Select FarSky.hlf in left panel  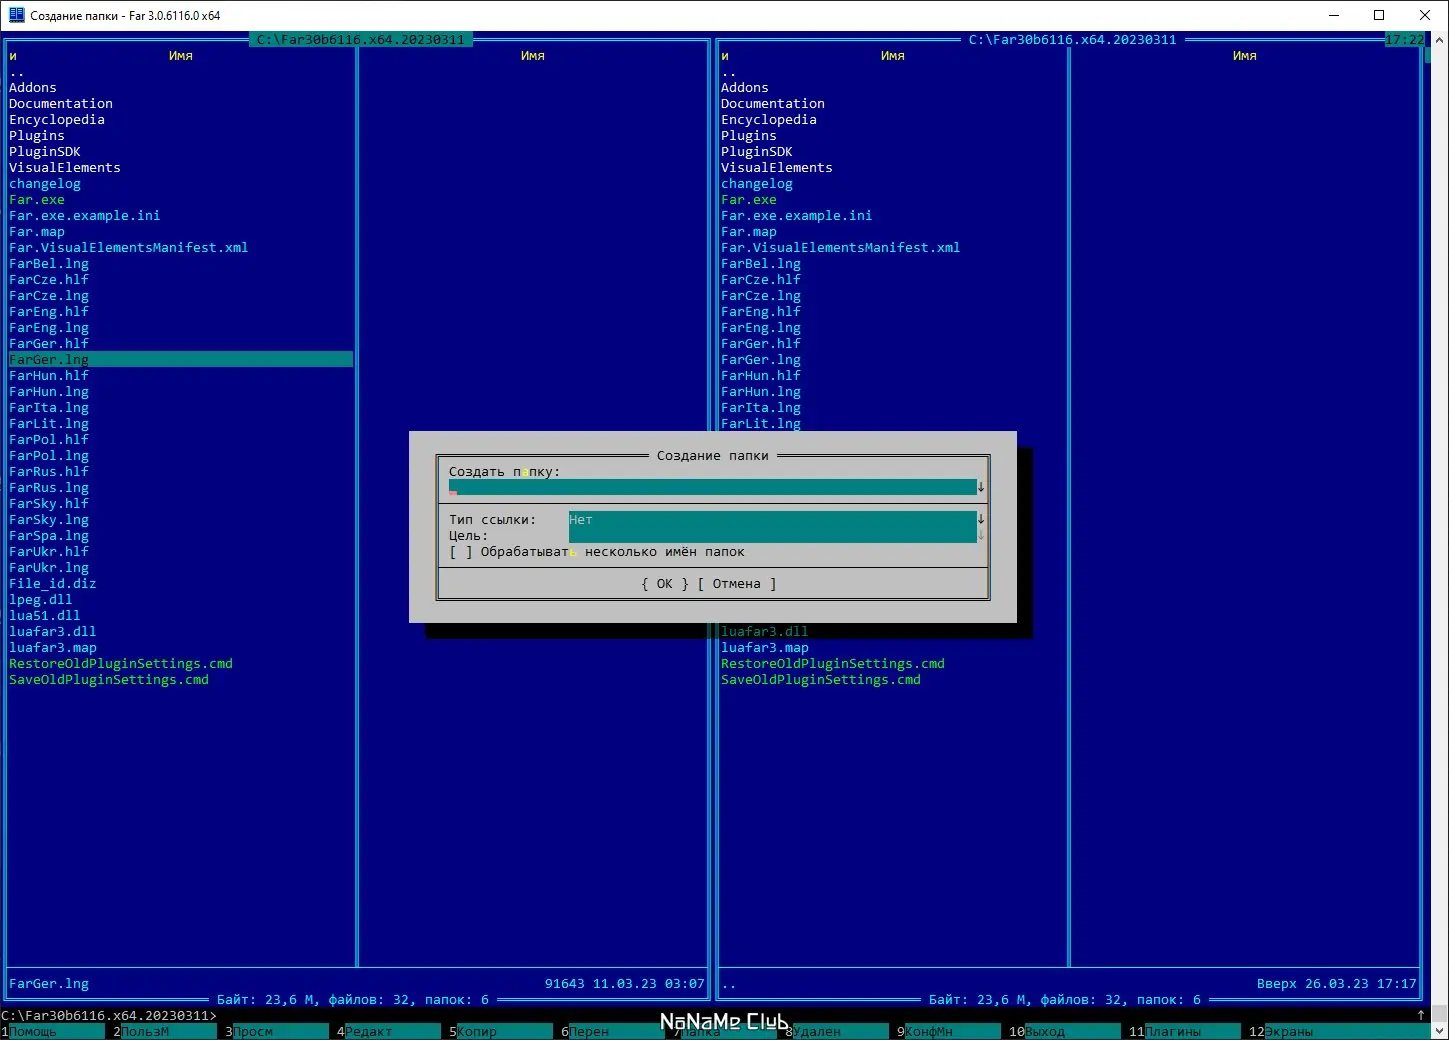tap(49, 504)
